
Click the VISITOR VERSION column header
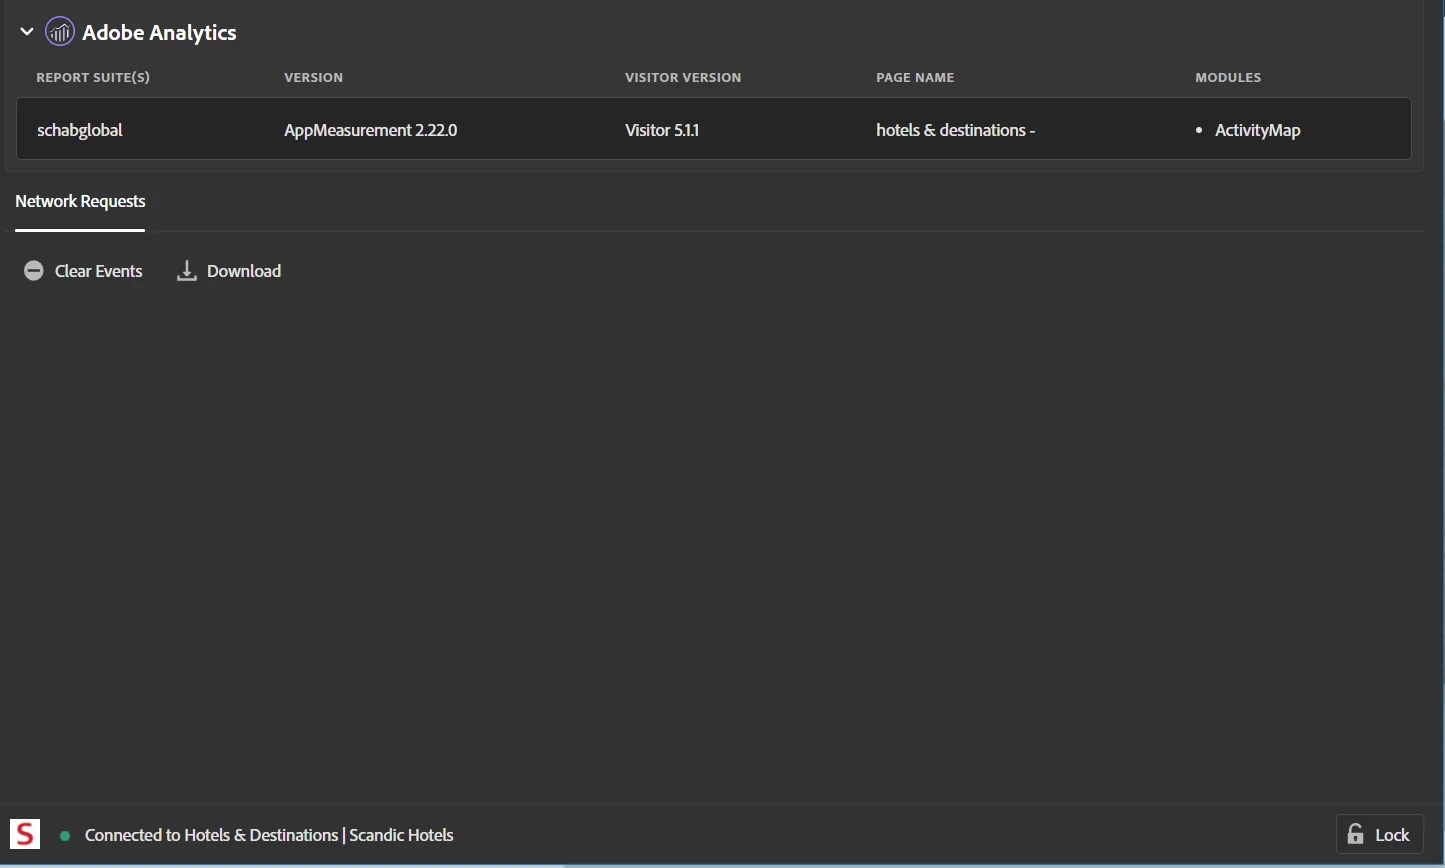pos(683,77)
